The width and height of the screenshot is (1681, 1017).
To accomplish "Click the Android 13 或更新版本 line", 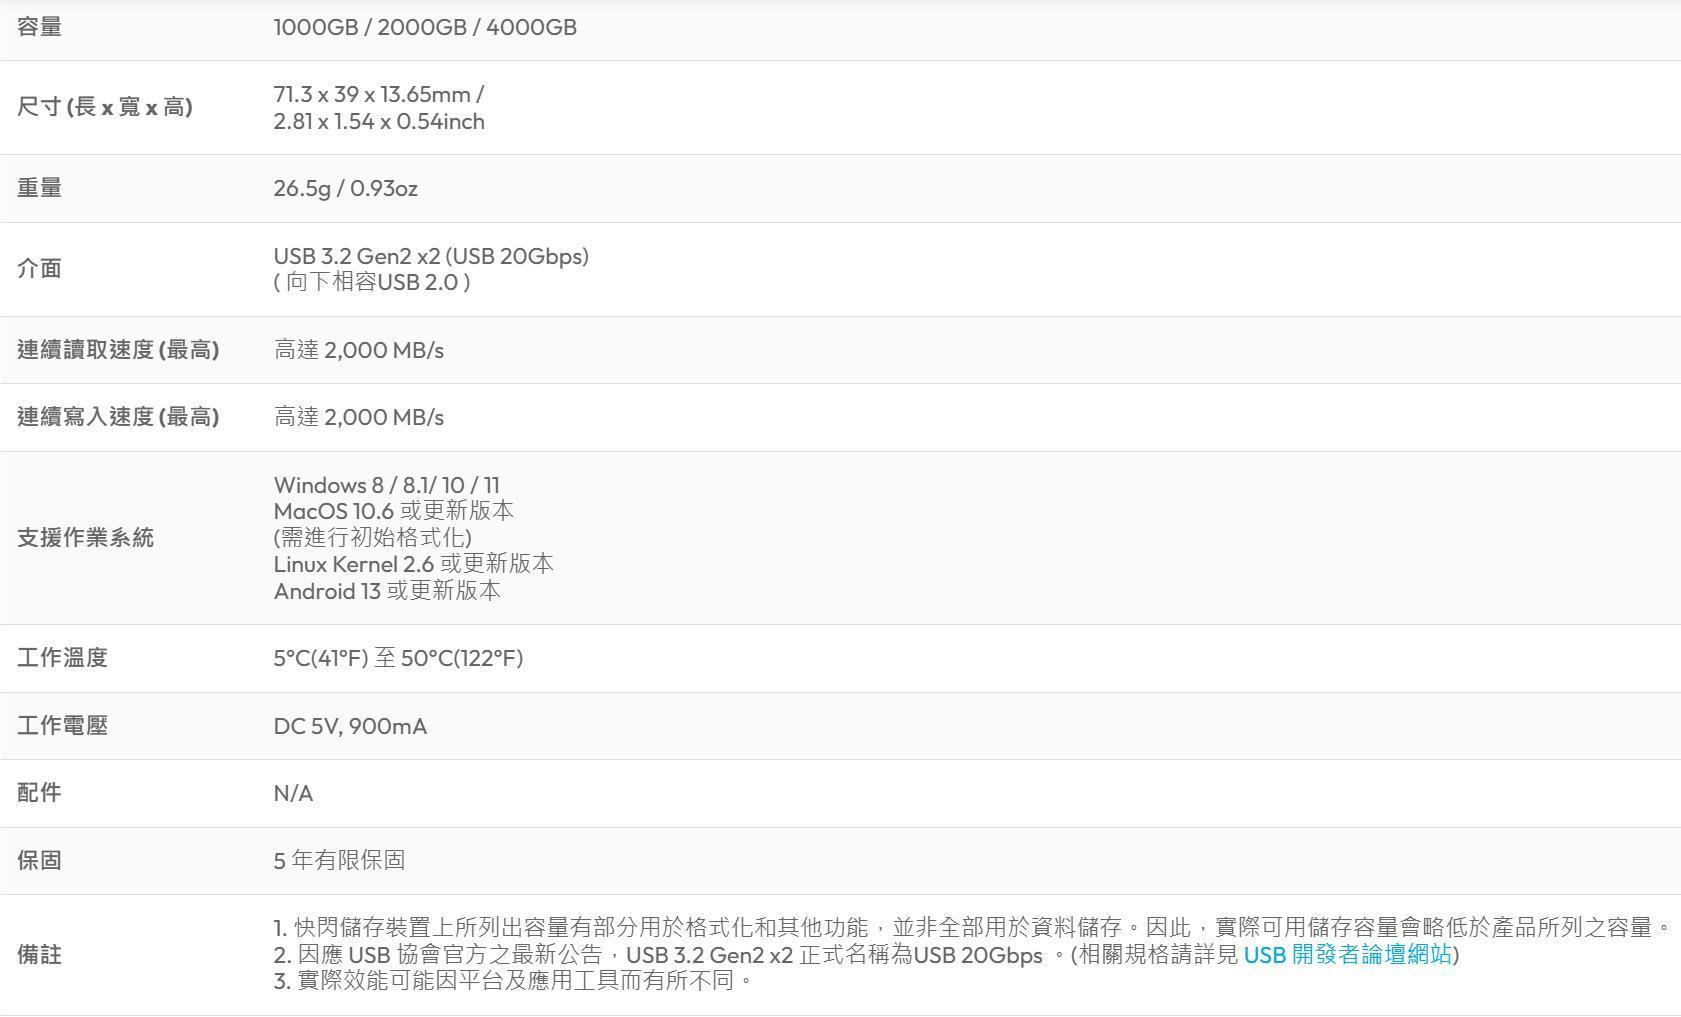I will (387, 590).
